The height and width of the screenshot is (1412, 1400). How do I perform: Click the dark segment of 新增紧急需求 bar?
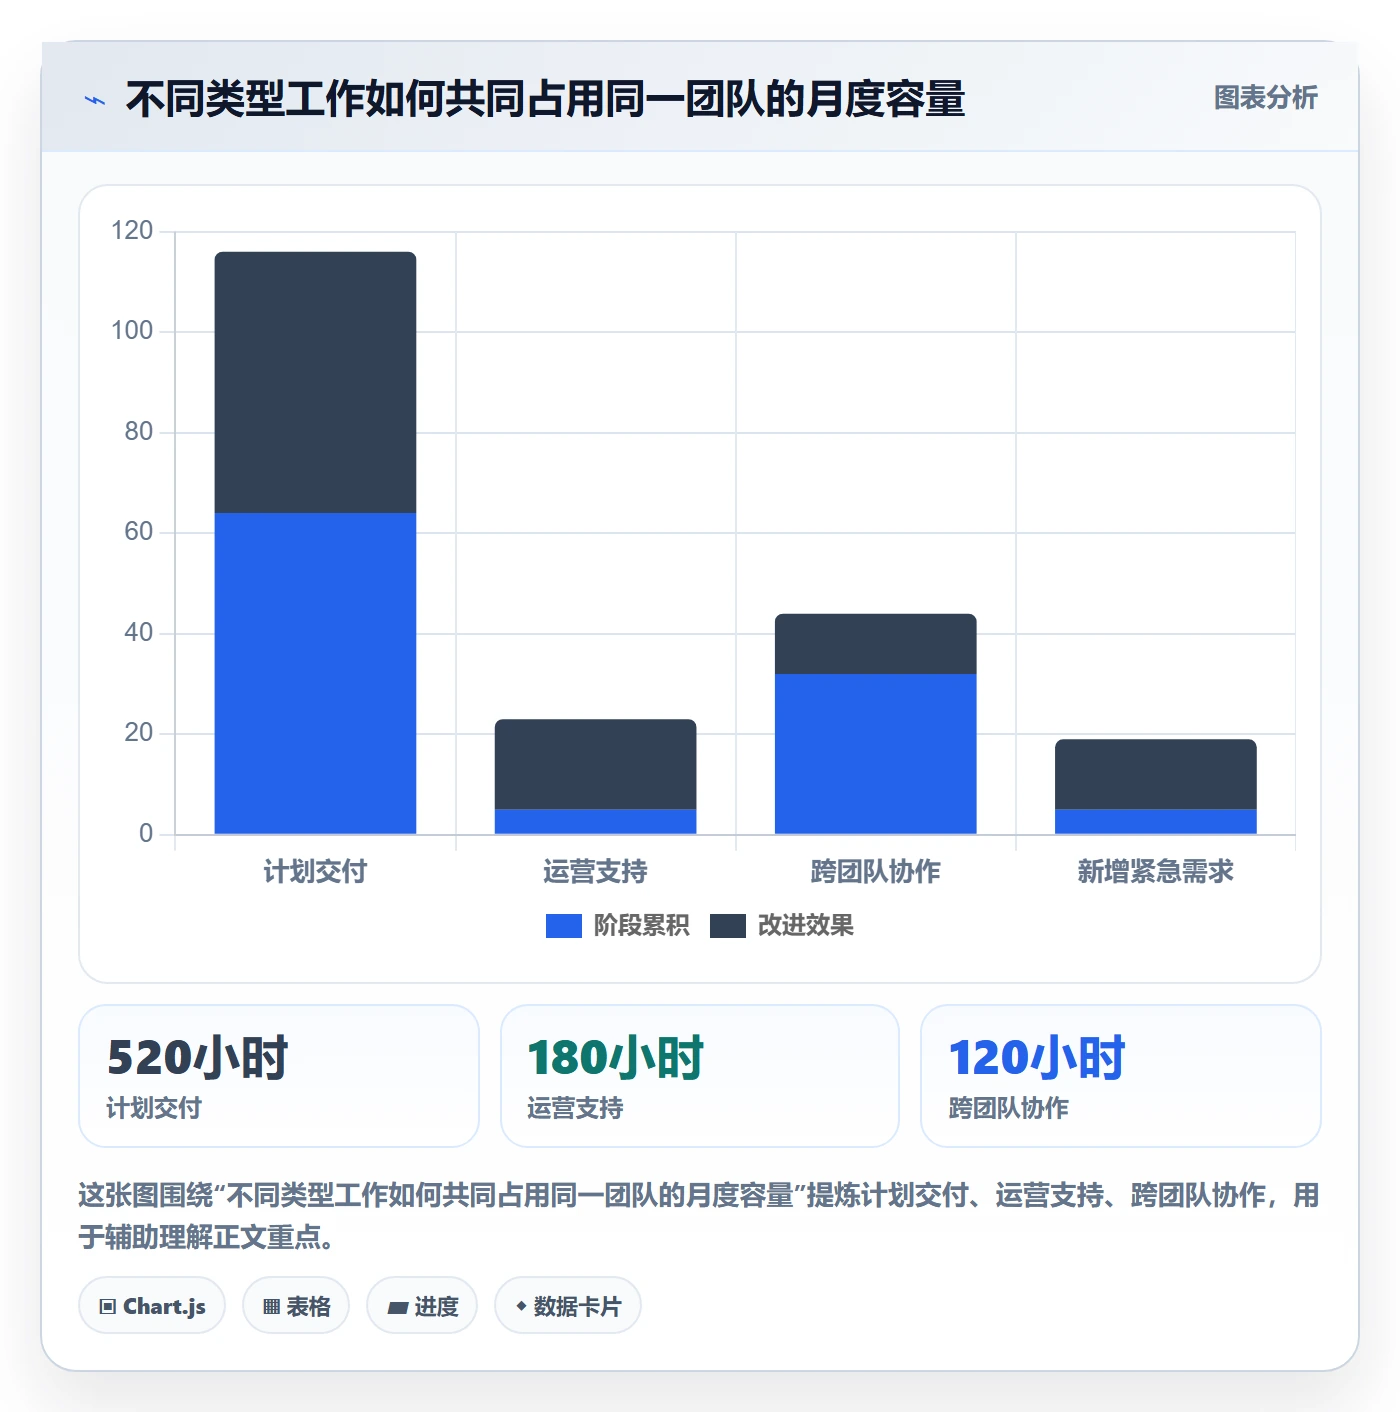[1155, 774]
